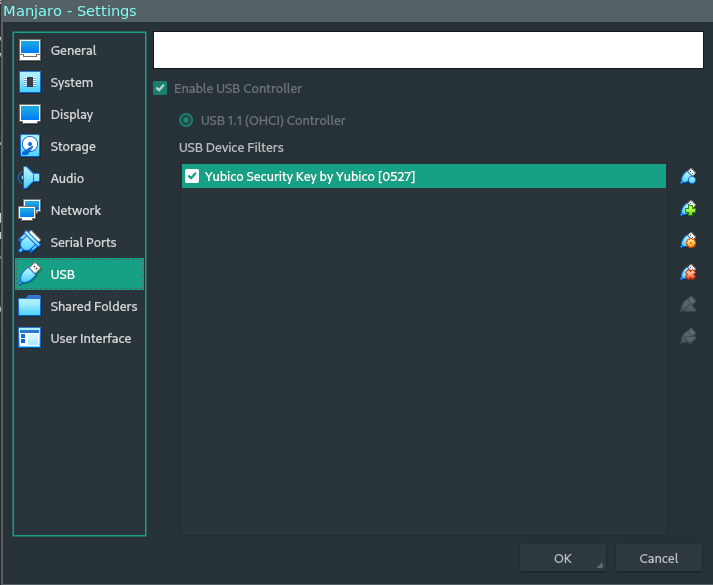Image resolution: width=713 pixels, height=585 pixels.
Task: Click the add empty USB filter icon
Action: coord(688,177)
